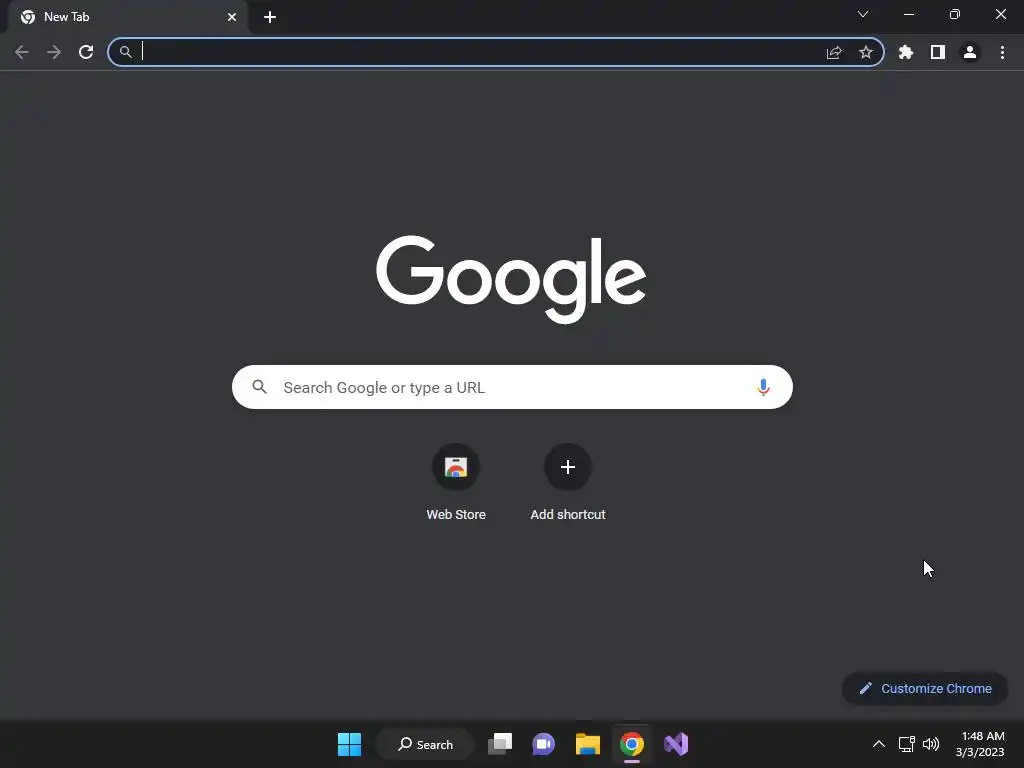Close the New Tab tab
Screen dimensions: 1024x768
coord(232,17)
